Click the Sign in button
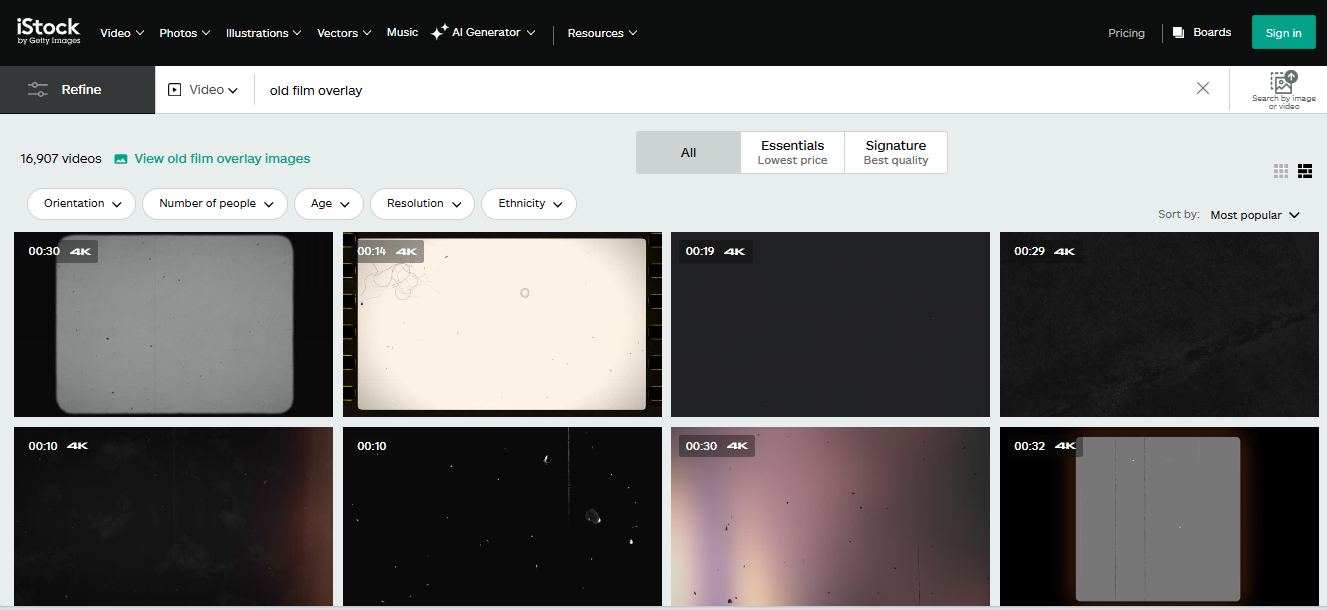1327x610 pixels. click(x=1283, y=32)
